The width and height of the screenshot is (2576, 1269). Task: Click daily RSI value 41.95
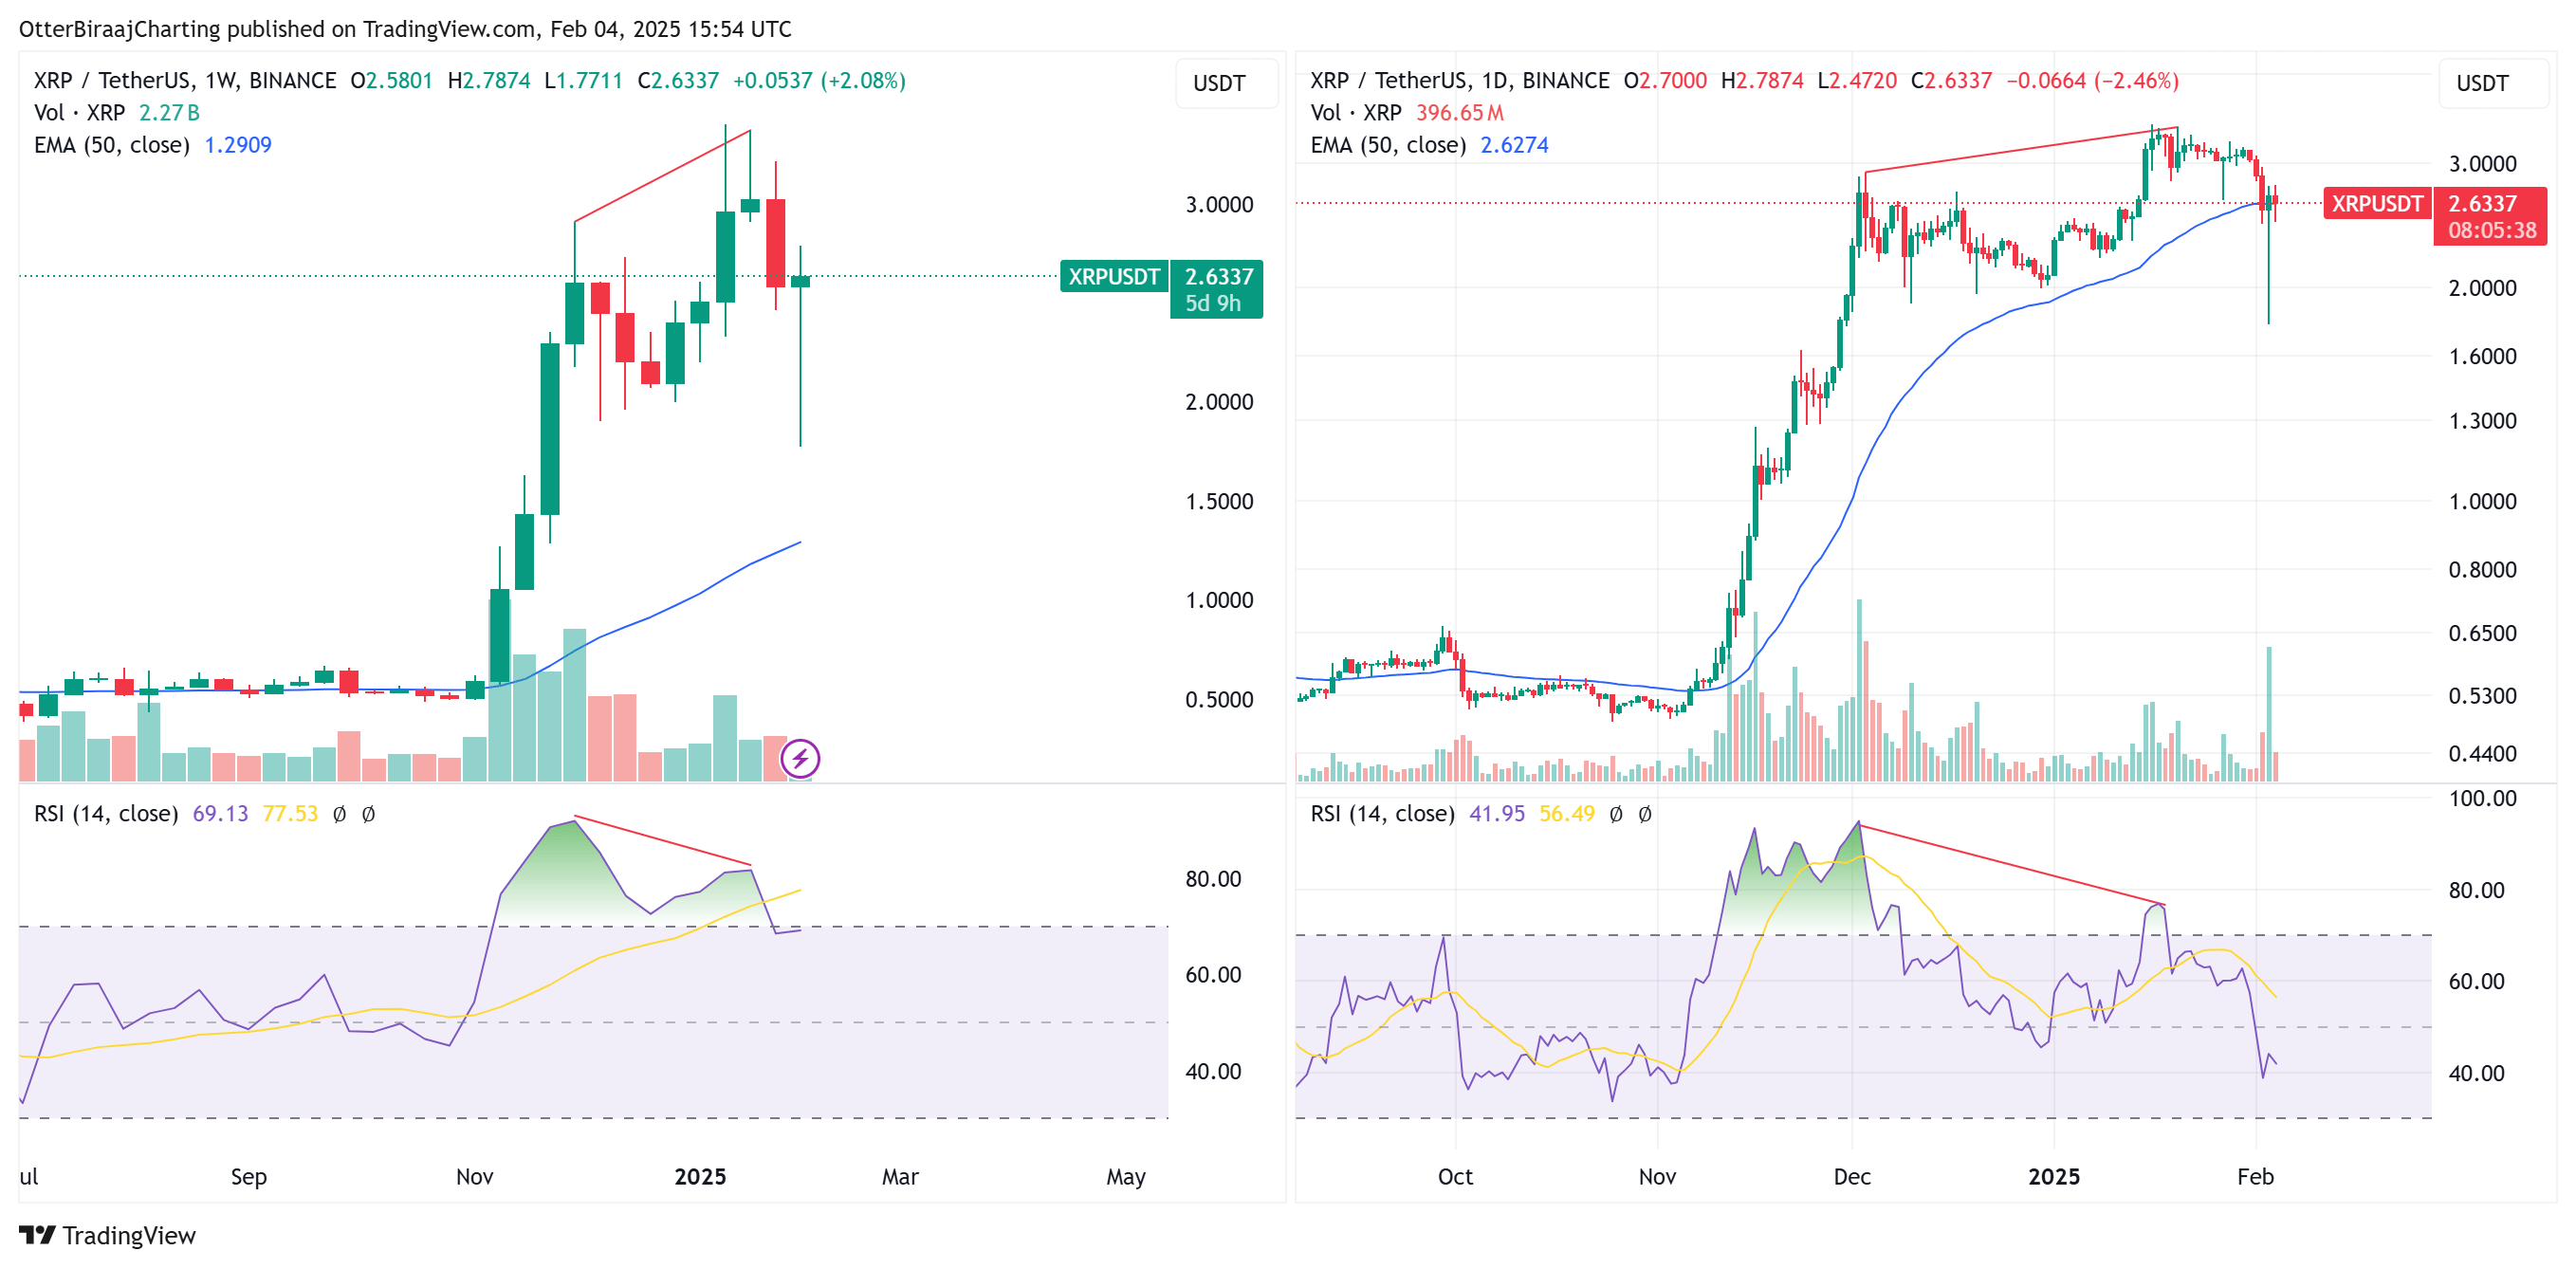[1497, 813]
